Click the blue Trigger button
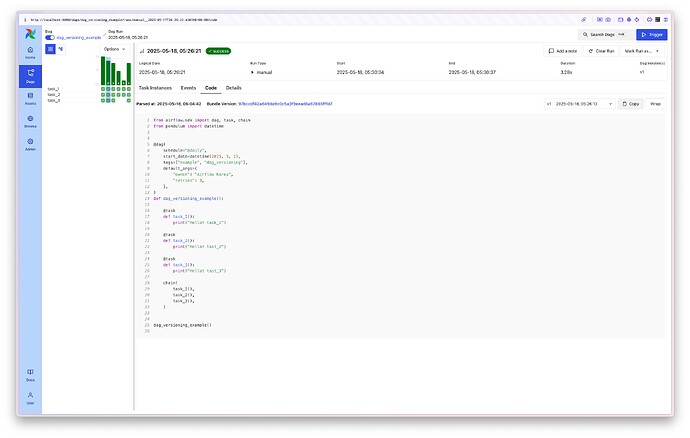This screenshot has height=438, width=690. [650, 34]
